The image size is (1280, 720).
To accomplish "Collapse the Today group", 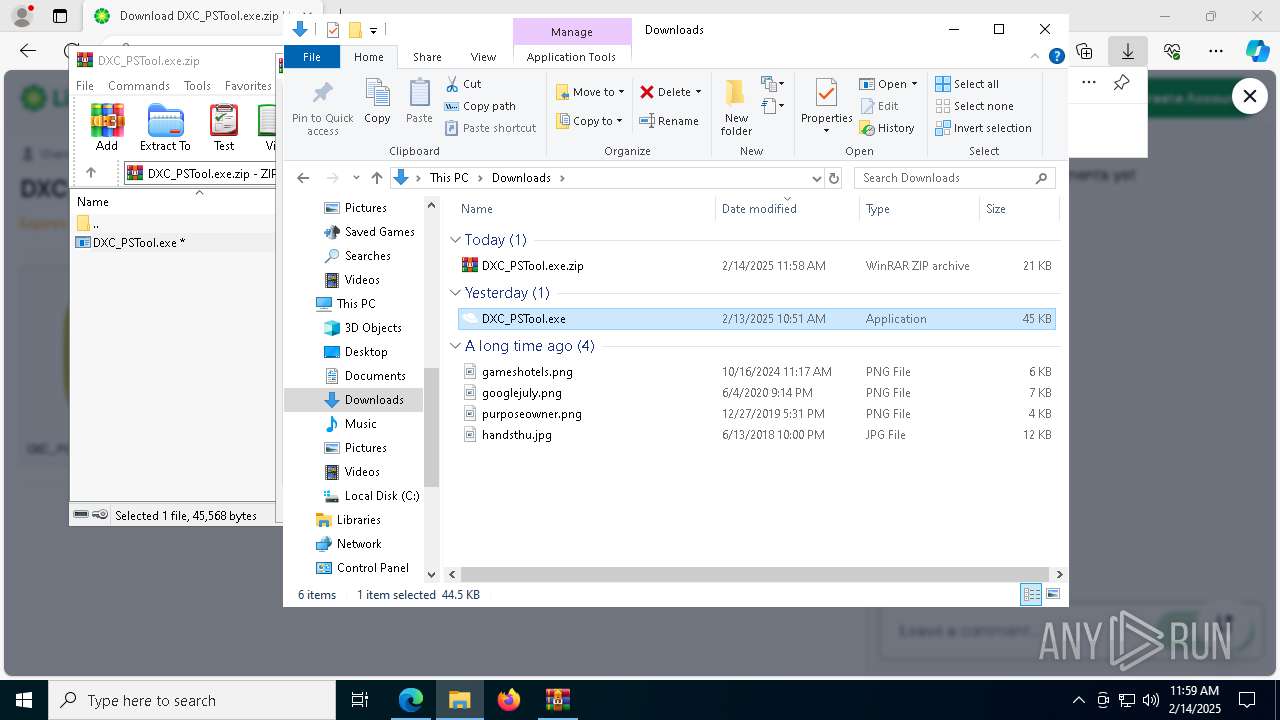I will (455, 240).
